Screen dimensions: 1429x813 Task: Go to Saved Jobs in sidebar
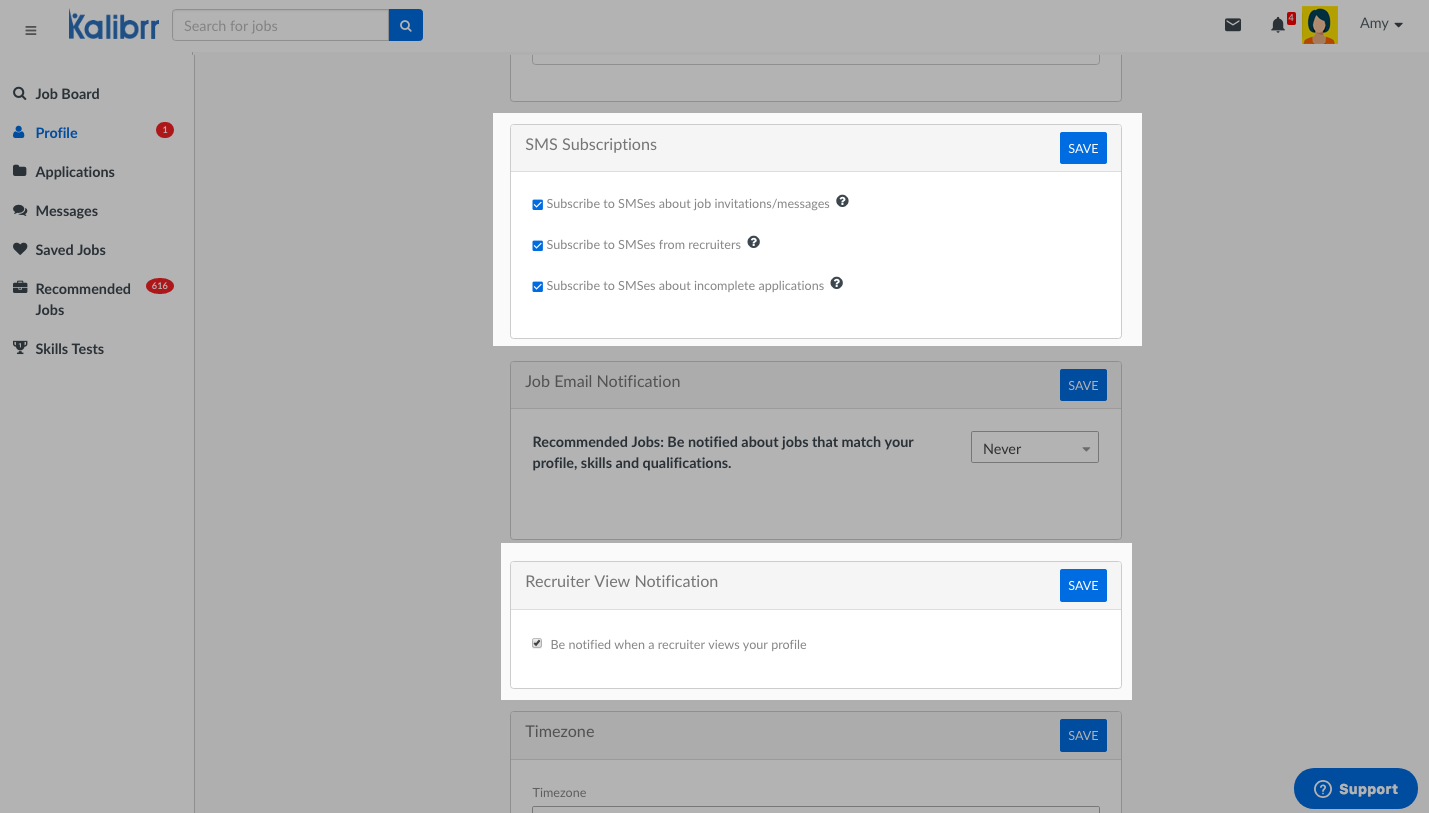[x=70, y=250]
